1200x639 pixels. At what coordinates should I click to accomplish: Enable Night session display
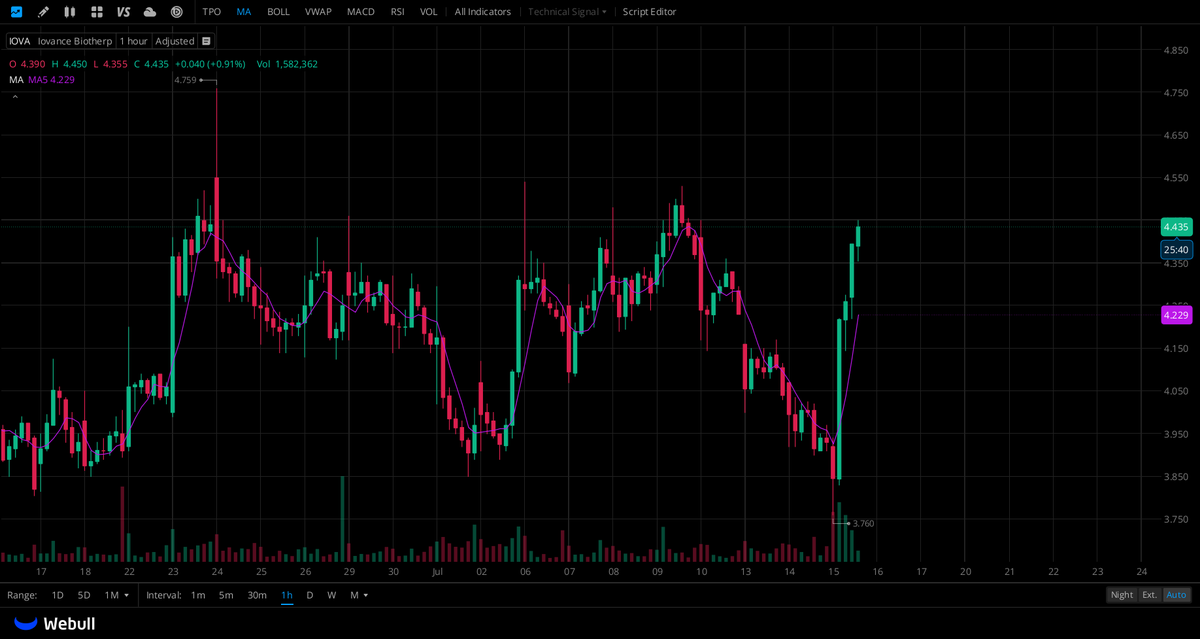[x=1122, y=595]
